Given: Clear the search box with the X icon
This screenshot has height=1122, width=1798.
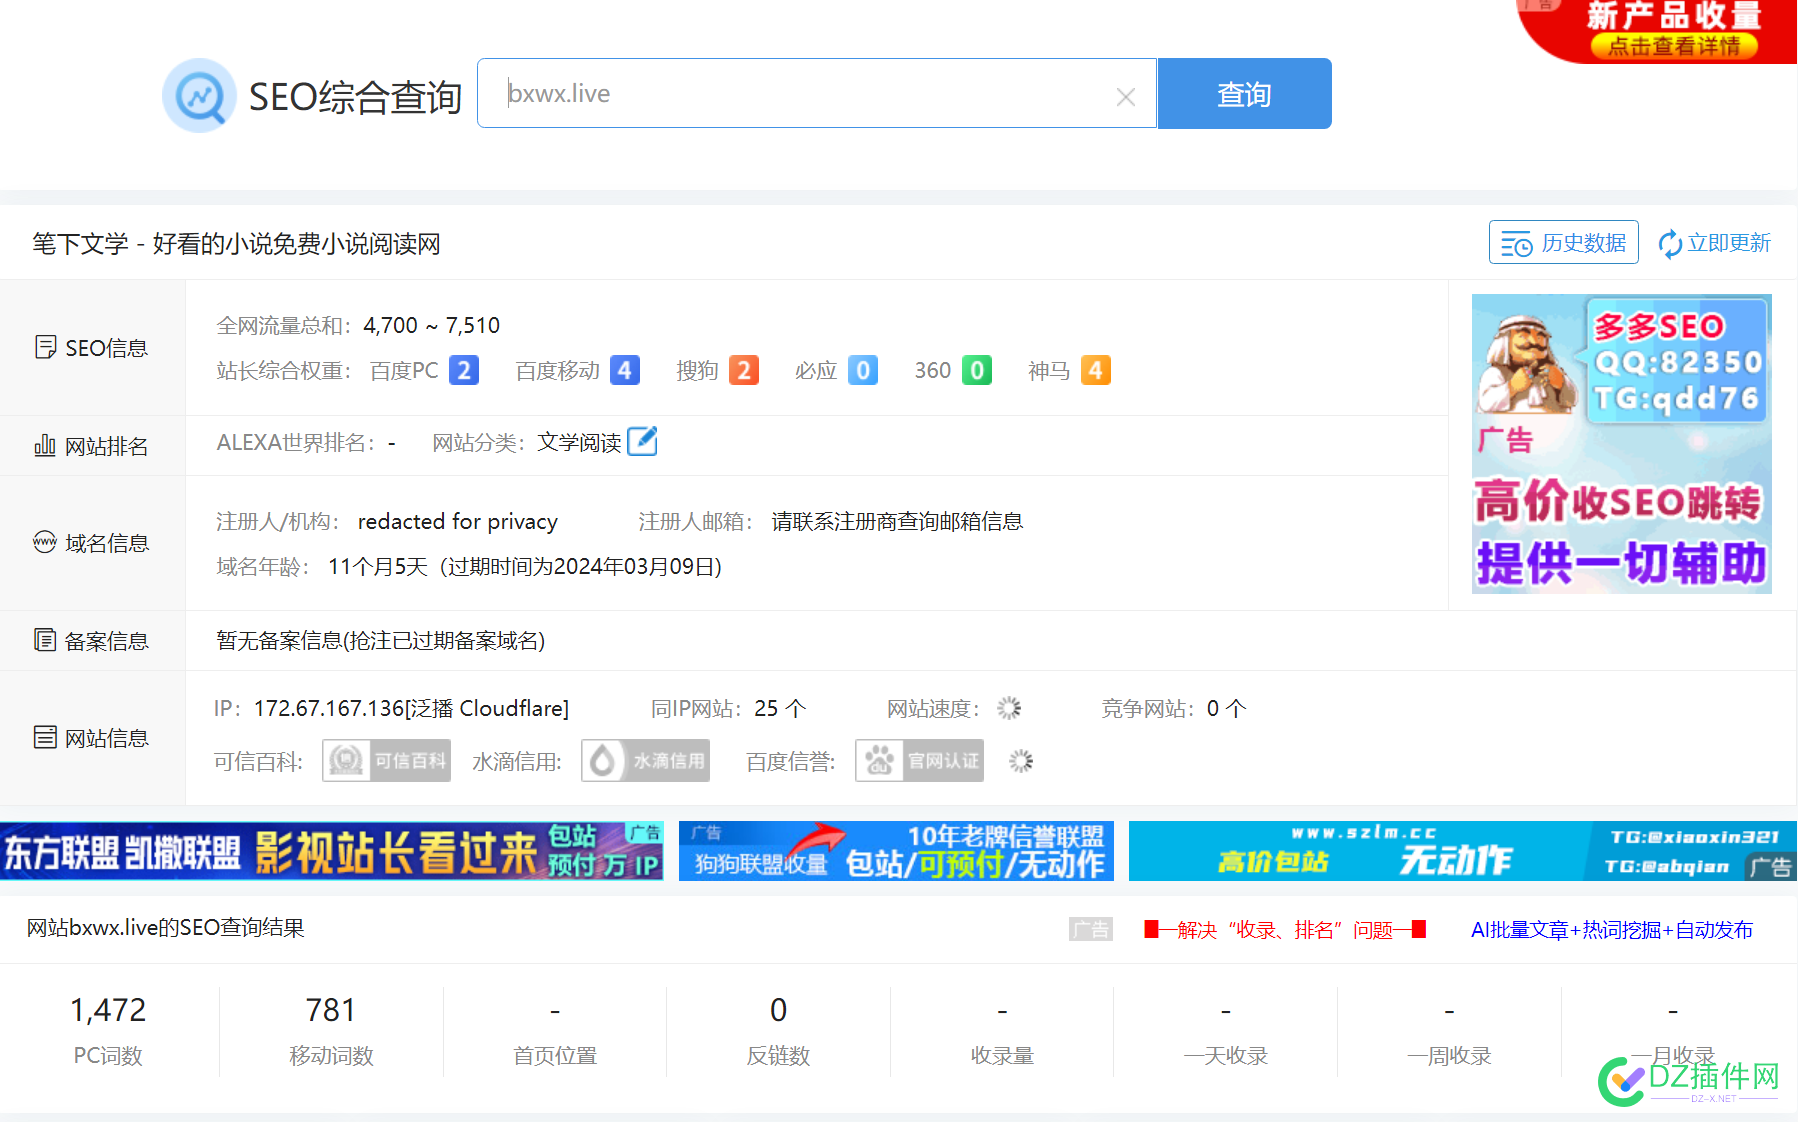Looking at the screenshot, I should [1126, 97].
